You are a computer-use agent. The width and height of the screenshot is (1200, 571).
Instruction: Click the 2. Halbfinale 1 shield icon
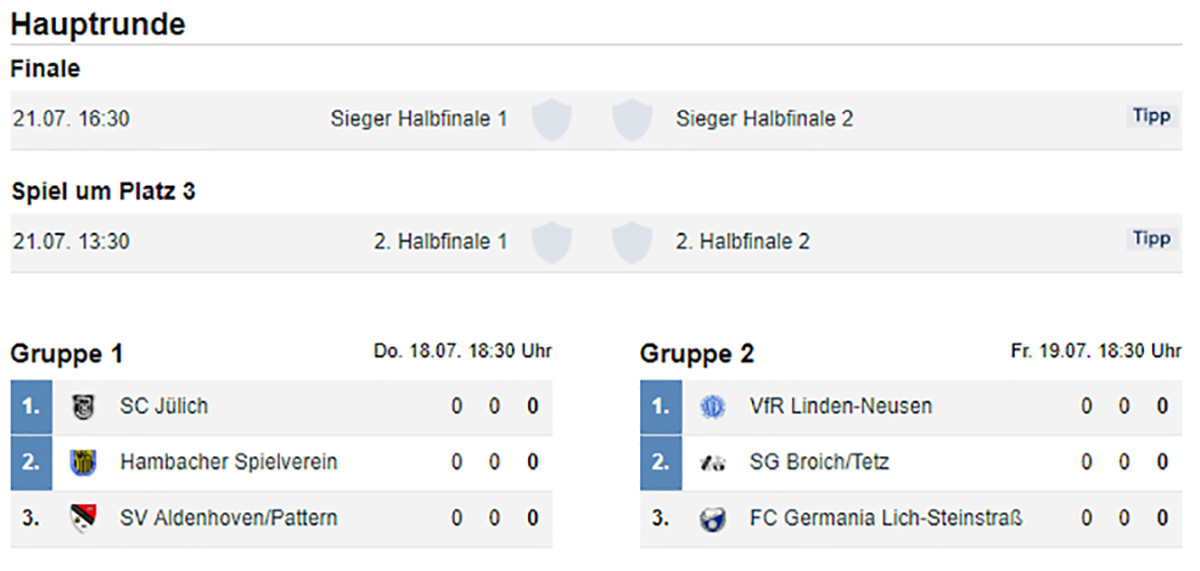pos(552,242)
